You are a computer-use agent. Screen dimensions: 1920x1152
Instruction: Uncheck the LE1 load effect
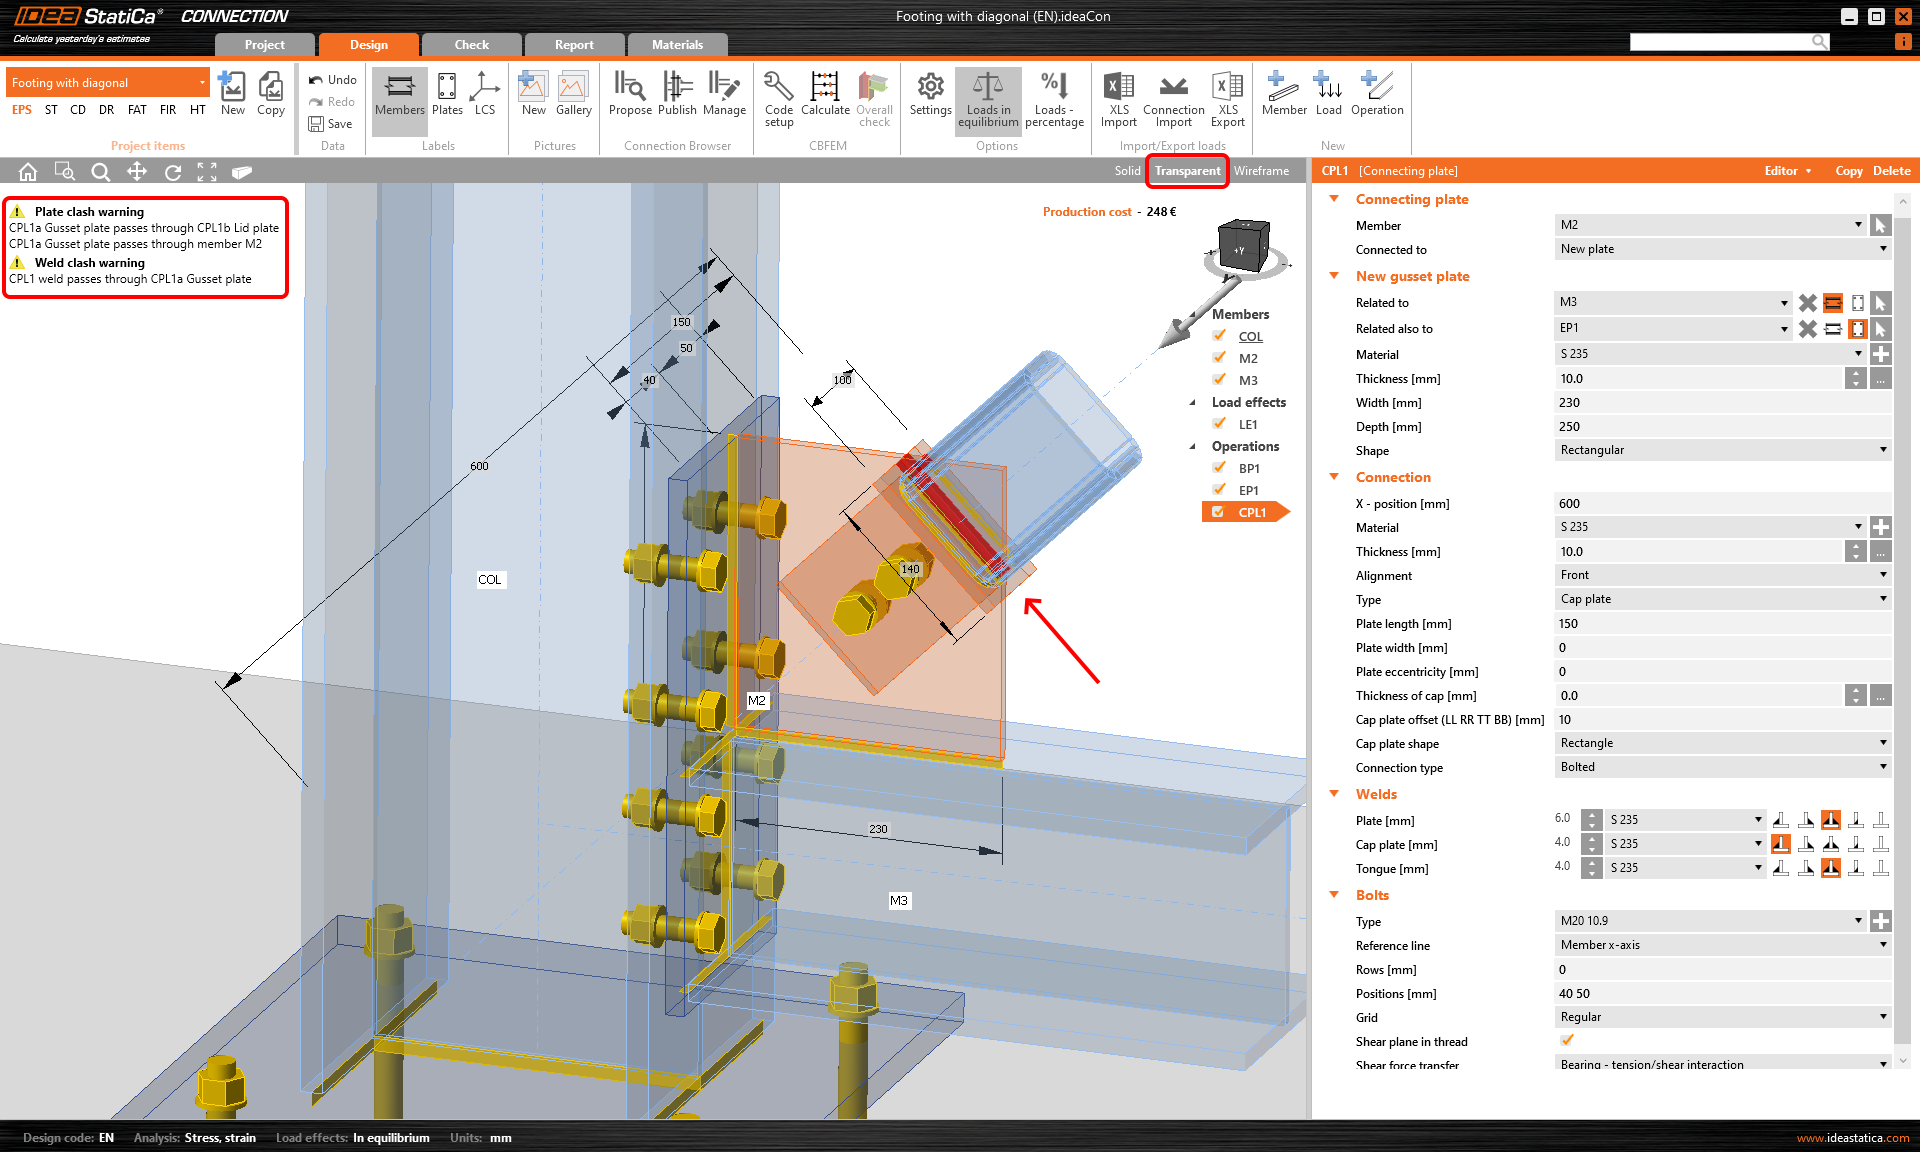pyautogui.click(x=1219, y=424)
